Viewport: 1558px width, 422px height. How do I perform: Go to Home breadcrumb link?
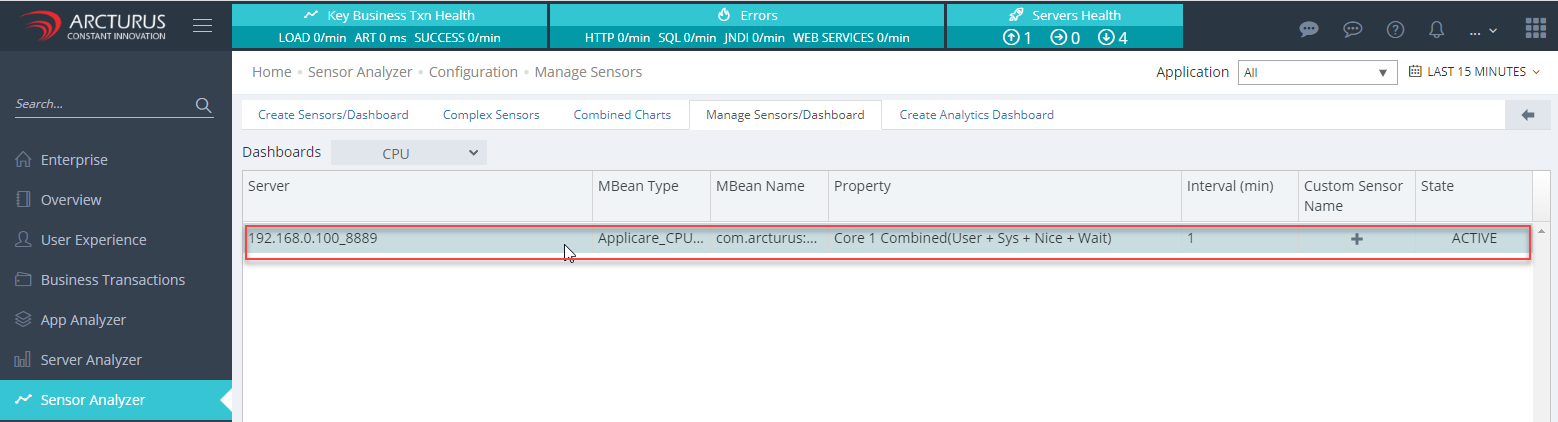pyautogui.click(x=271, y=72)
